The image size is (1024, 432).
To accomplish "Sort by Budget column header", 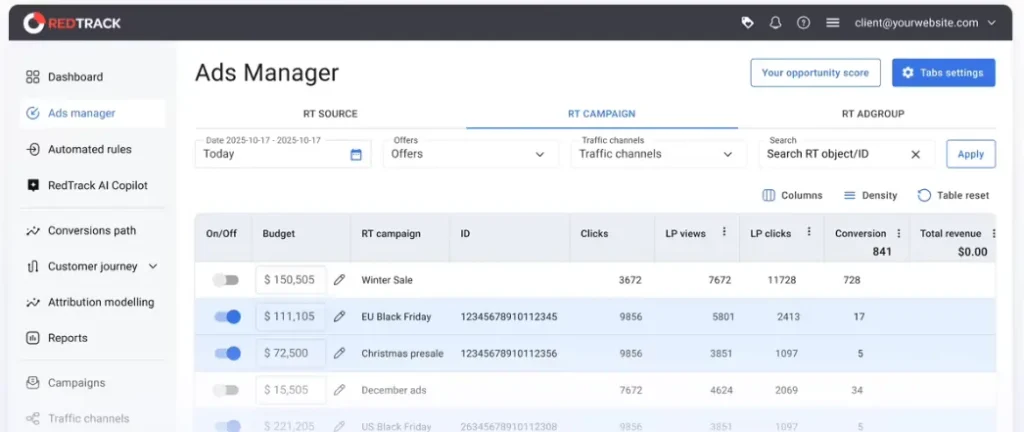I will pos(279,233).
